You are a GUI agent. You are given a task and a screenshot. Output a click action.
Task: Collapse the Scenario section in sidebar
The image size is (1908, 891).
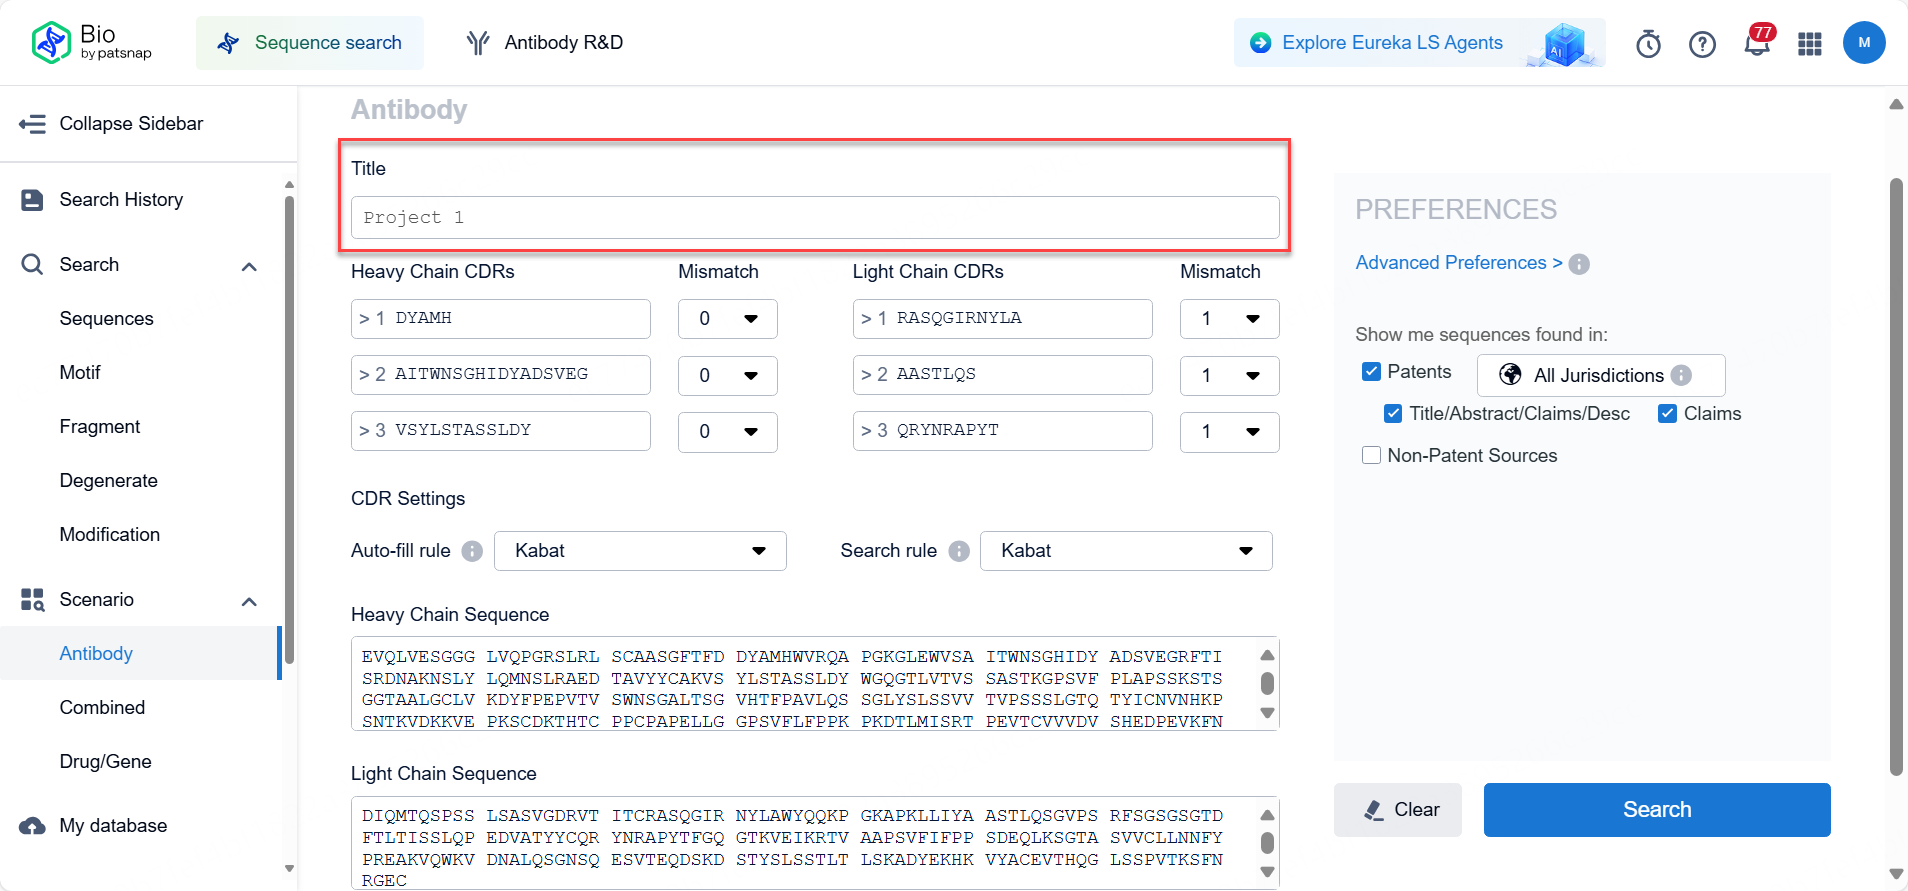249,600
